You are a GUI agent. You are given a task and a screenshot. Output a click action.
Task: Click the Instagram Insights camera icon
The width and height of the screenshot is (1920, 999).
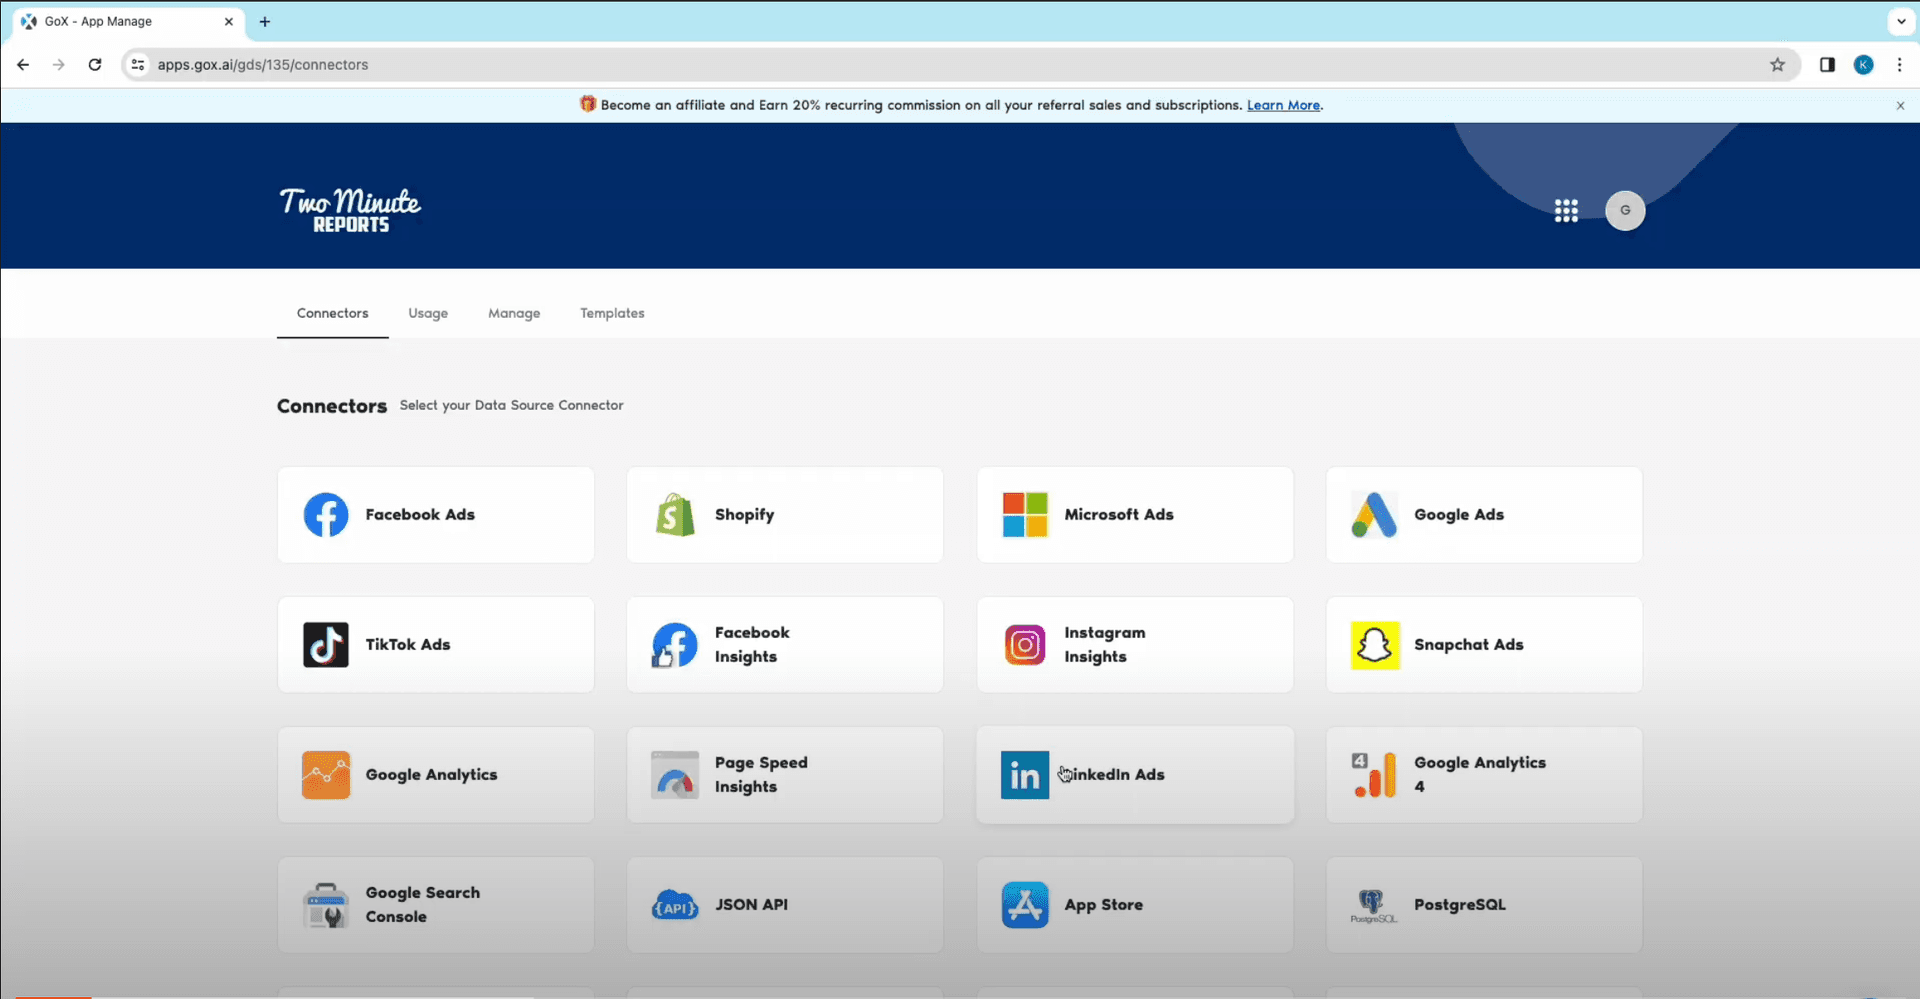click(1025, 645)
